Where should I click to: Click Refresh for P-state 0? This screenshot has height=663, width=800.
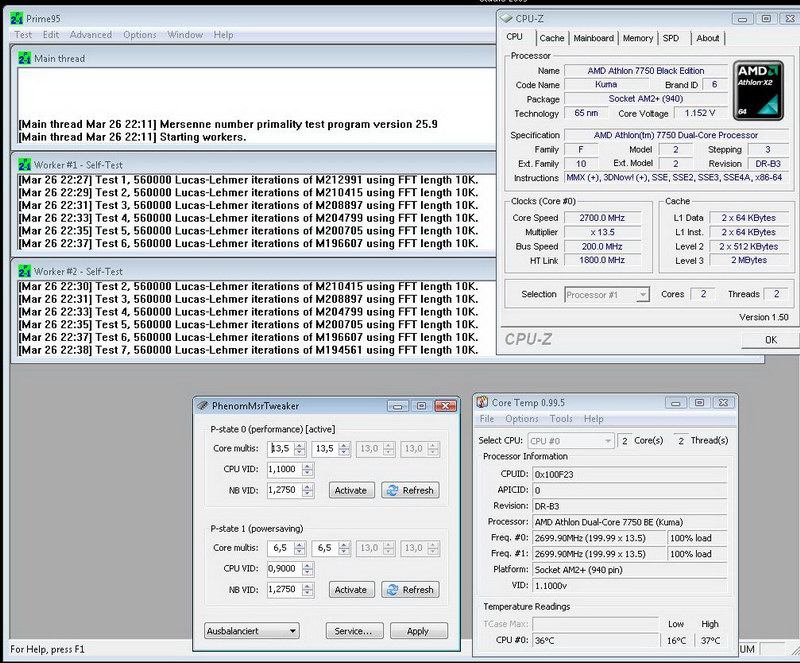pyautogui.click(x=410, y=490)
